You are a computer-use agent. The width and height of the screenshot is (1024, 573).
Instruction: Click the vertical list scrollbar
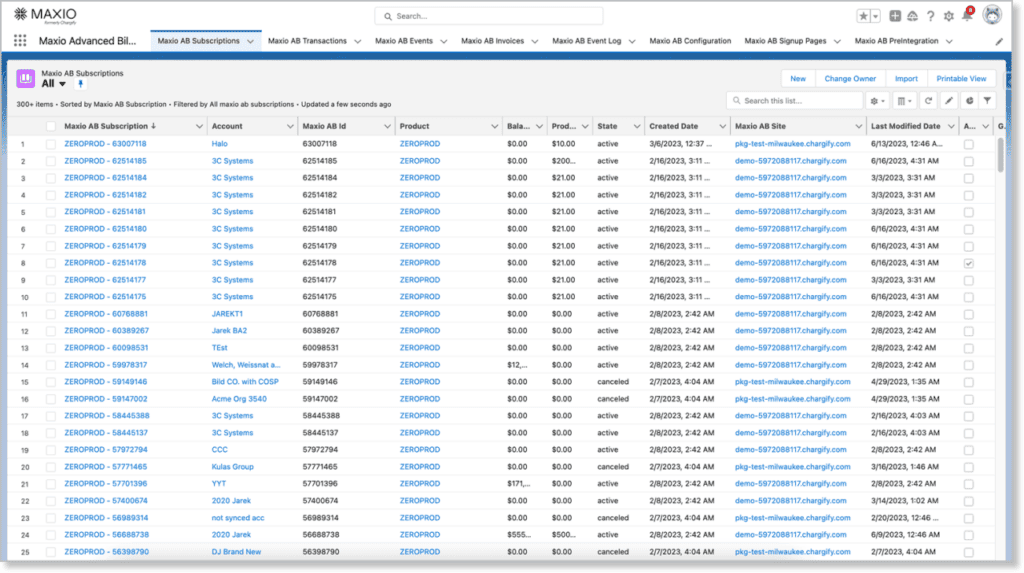click(1000, 156)
